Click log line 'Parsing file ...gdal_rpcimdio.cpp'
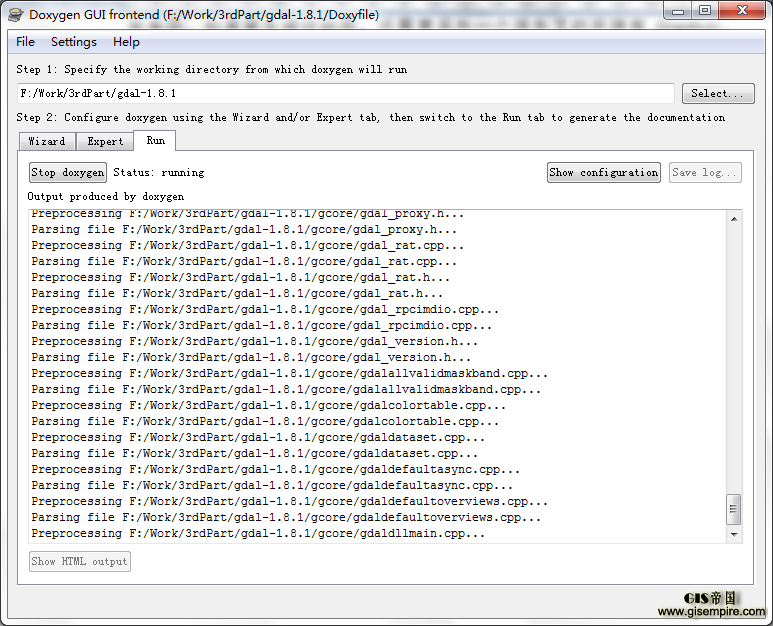773x626 pixels. pyautogui.click(x=261, y=326)
